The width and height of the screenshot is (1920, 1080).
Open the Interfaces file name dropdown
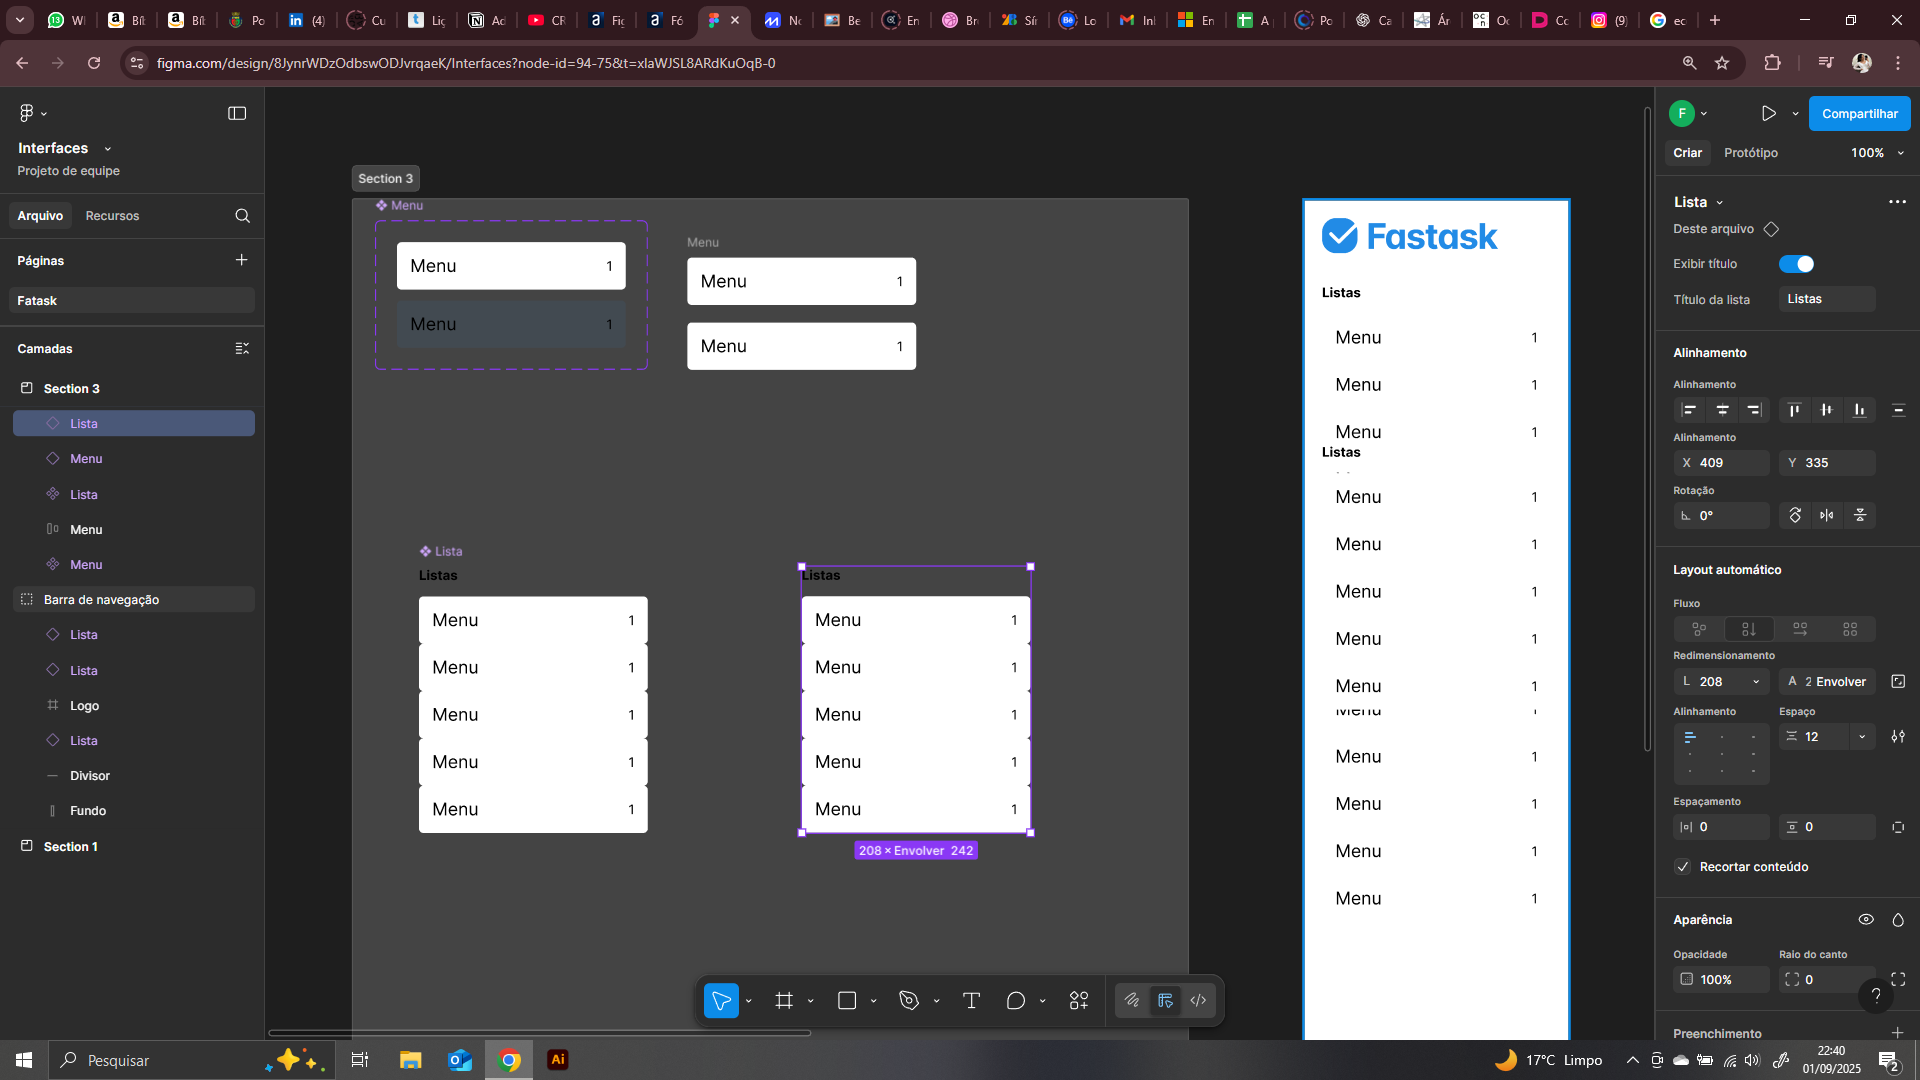click(x=108, y=149)
